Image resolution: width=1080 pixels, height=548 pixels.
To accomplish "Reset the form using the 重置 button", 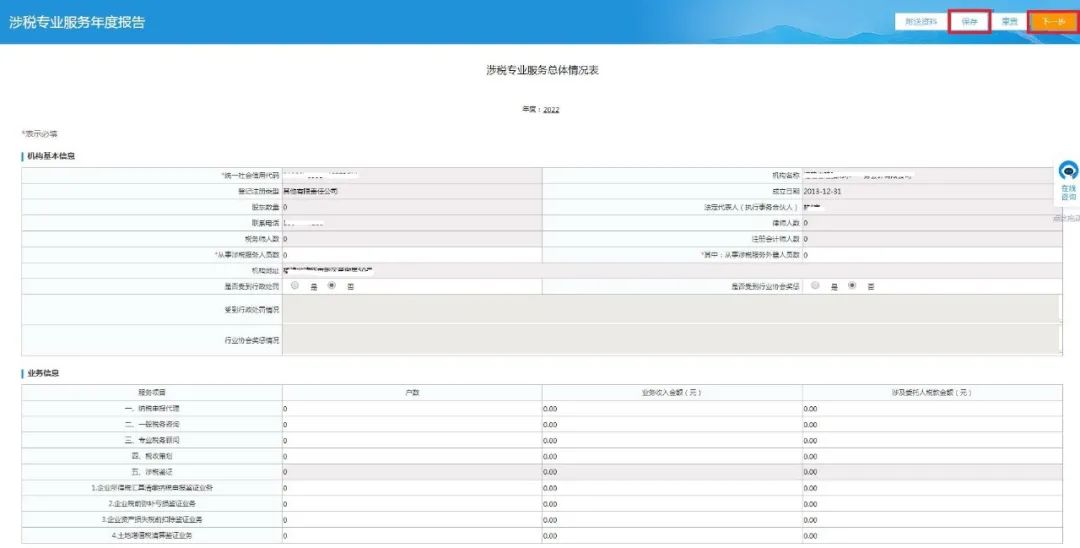I will click(1009, 22).
